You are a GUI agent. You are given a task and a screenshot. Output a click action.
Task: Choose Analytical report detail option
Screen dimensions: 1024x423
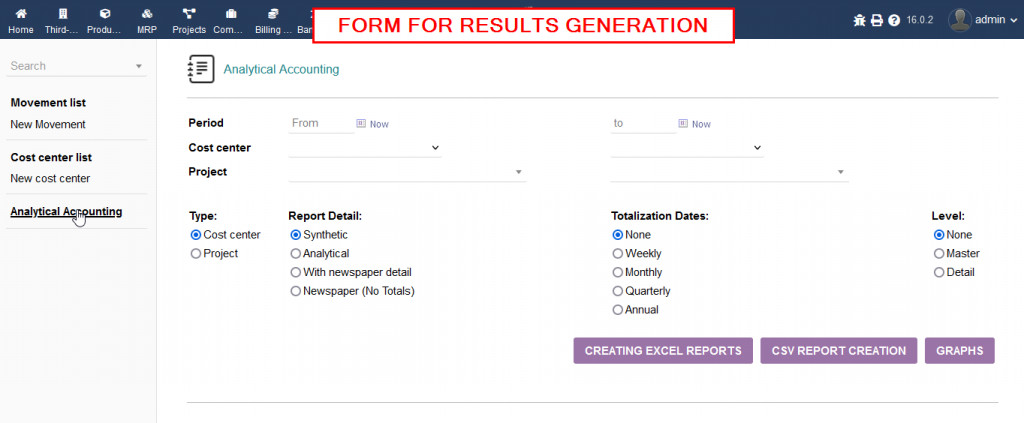pyautogui.click(x=296, y=254)
